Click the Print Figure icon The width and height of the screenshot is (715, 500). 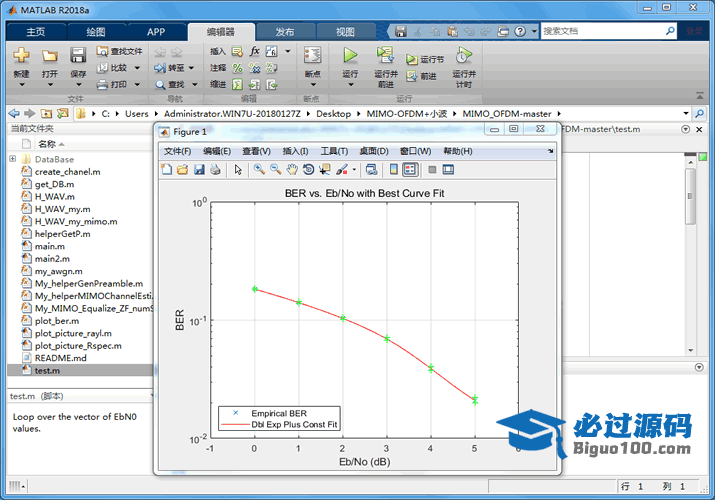[215, 169]
